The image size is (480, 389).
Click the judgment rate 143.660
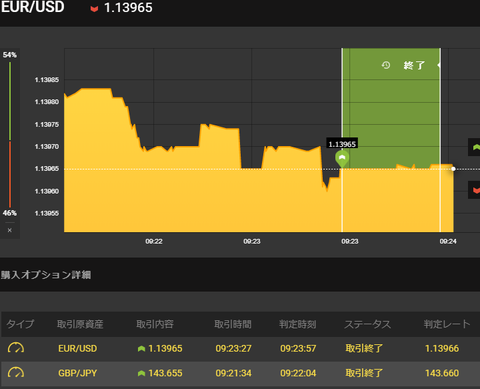point(442,373)
